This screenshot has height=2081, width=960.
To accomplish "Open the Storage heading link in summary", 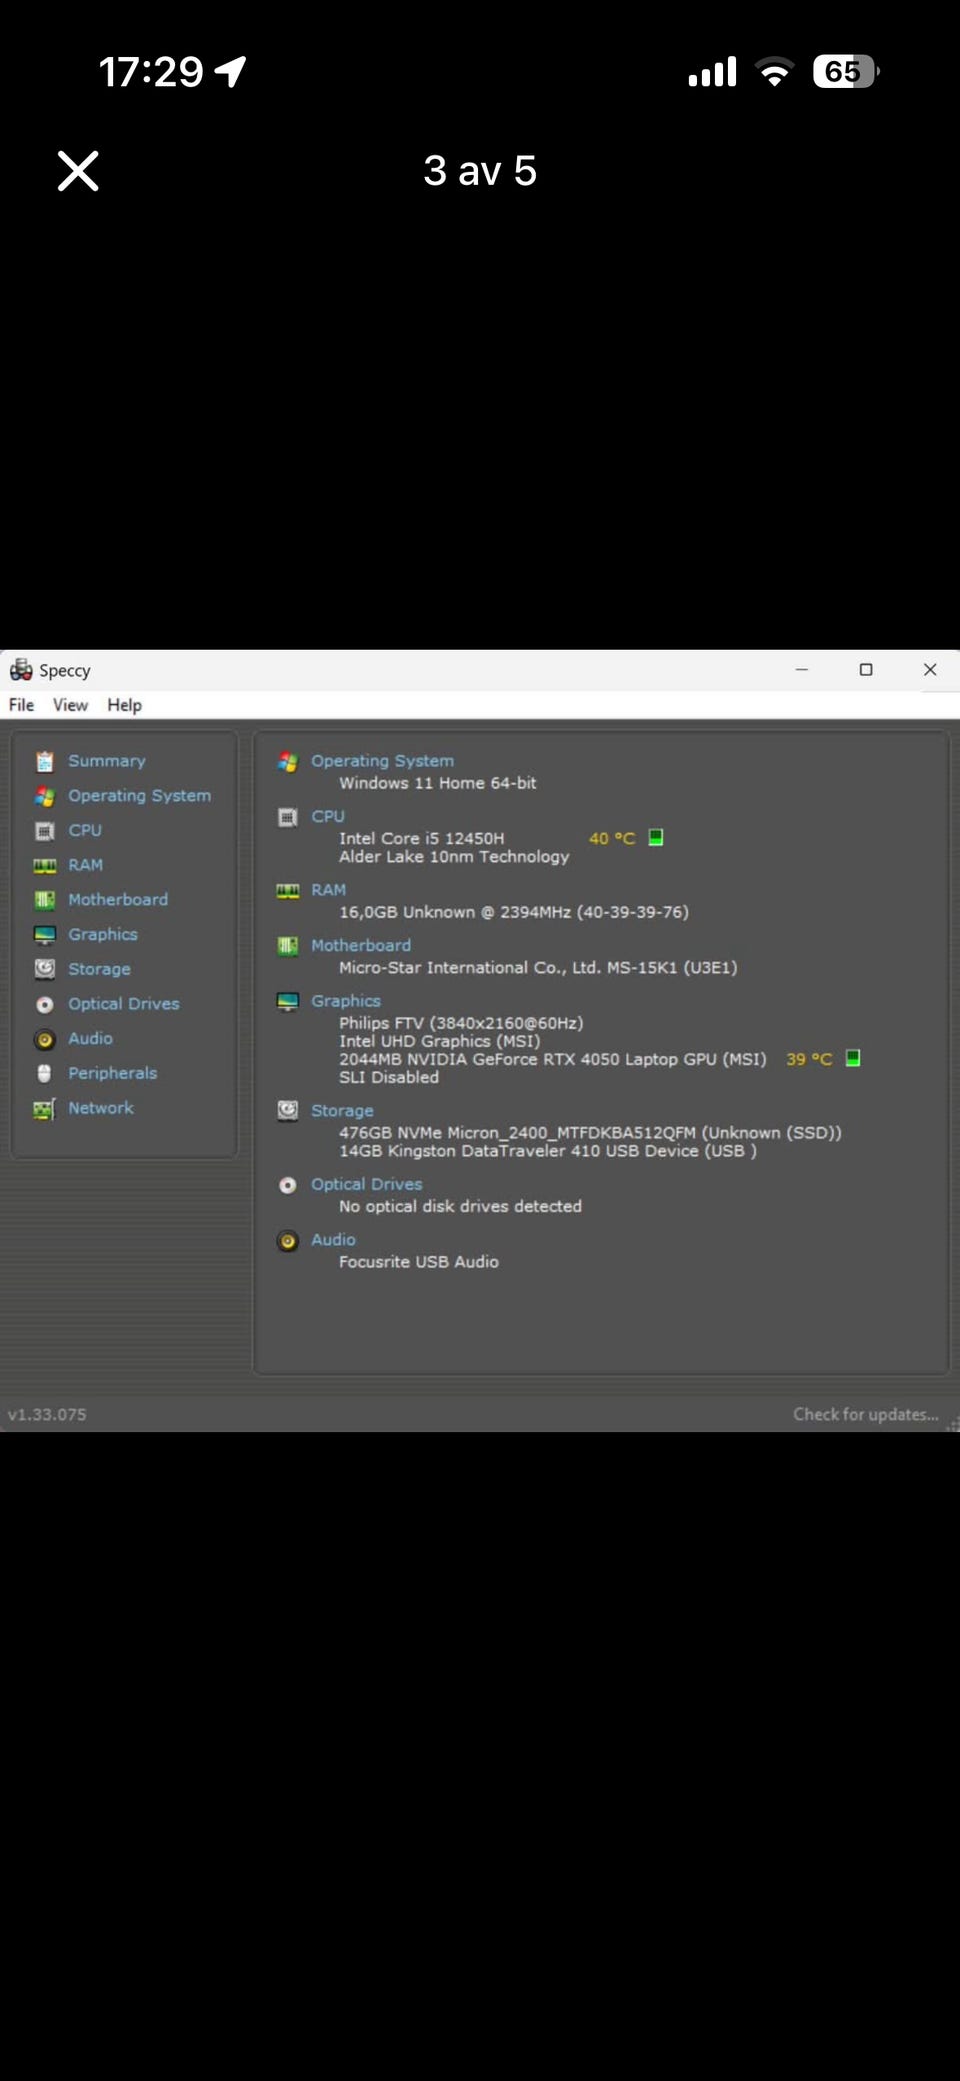I will click(x=342, y=1111).
